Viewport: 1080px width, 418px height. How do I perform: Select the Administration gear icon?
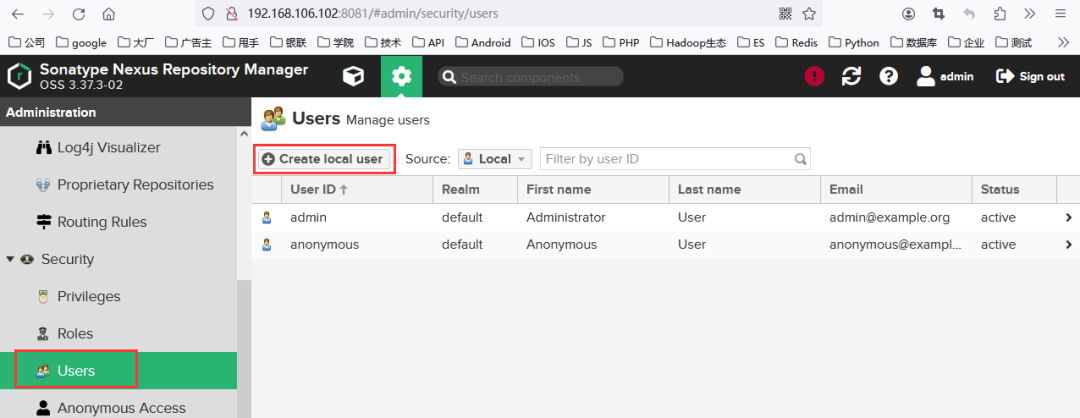[x=401, y=76]
